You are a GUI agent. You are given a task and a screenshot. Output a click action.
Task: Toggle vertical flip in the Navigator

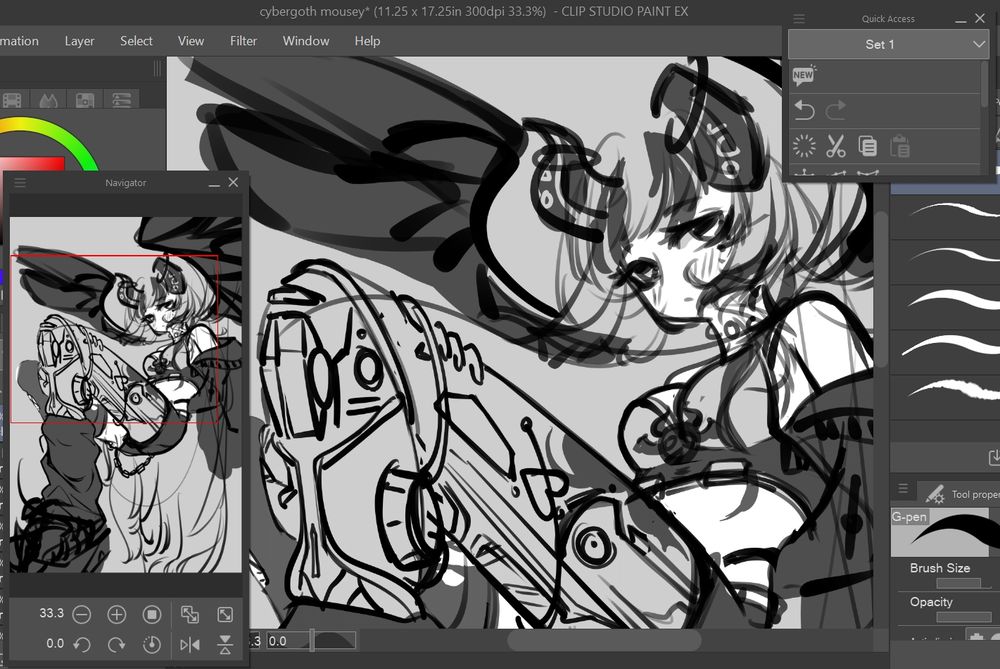225,644
